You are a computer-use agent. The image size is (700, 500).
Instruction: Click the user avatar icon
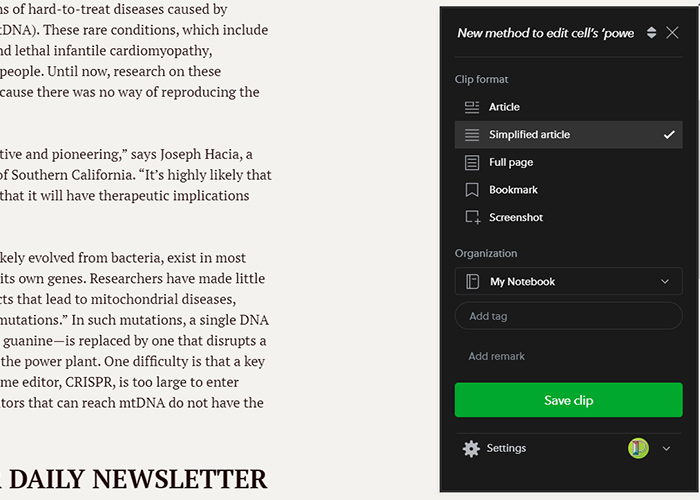(x=638, y=449)
